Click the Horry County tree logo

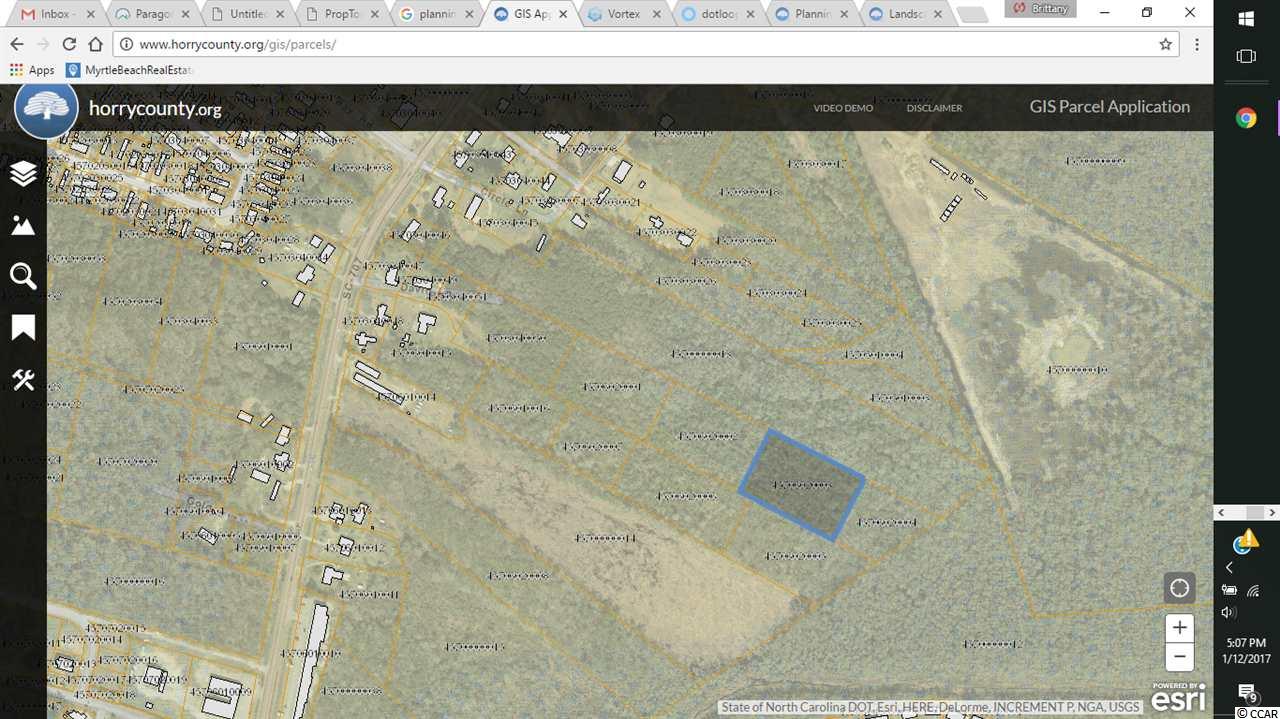pos(46,109)
